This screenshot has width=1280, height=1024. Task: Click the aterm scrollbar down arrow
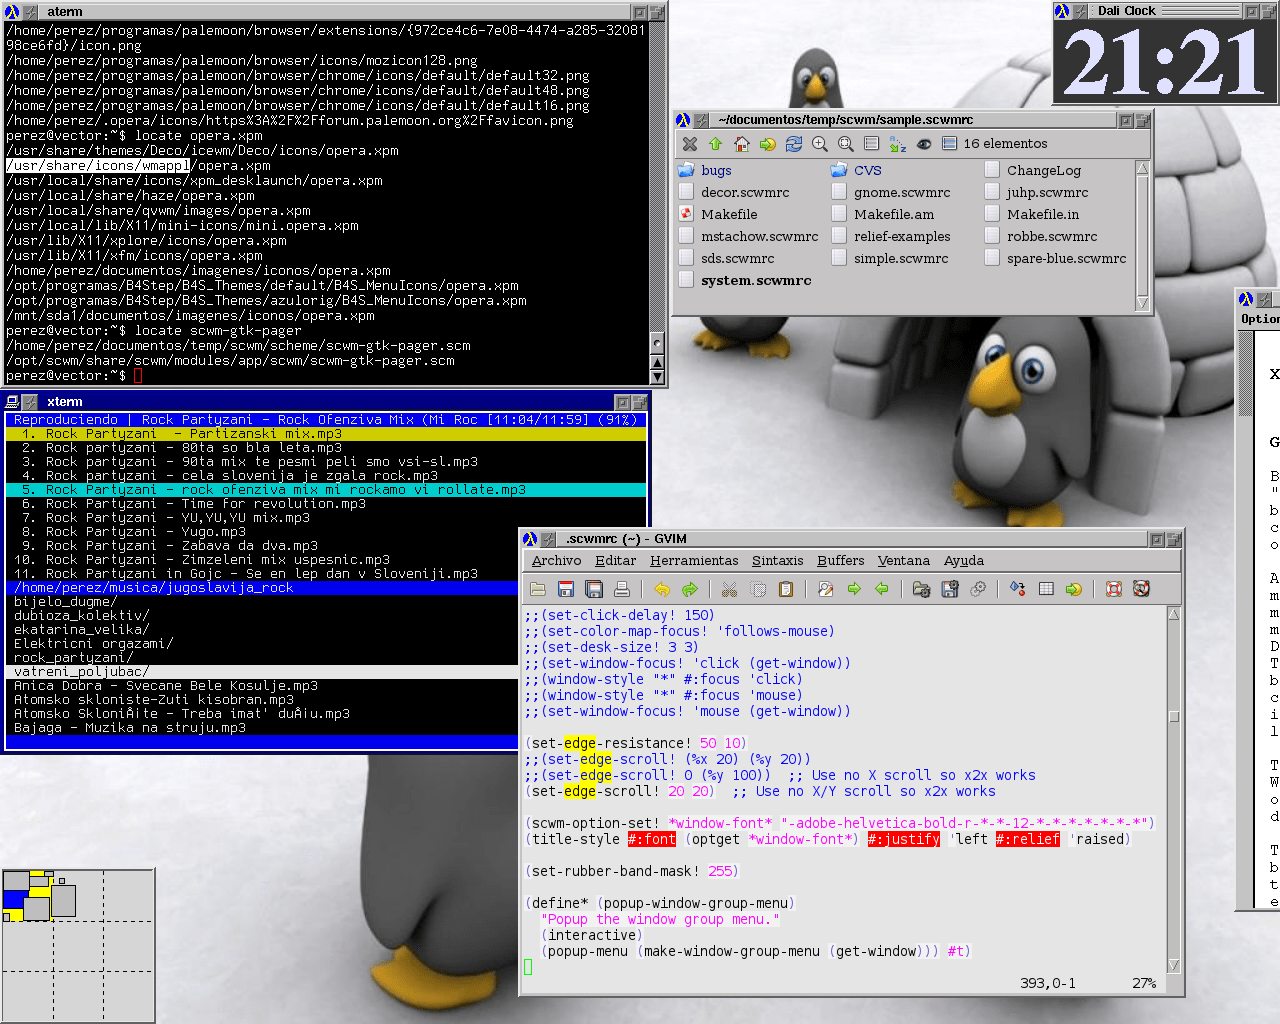657,376
